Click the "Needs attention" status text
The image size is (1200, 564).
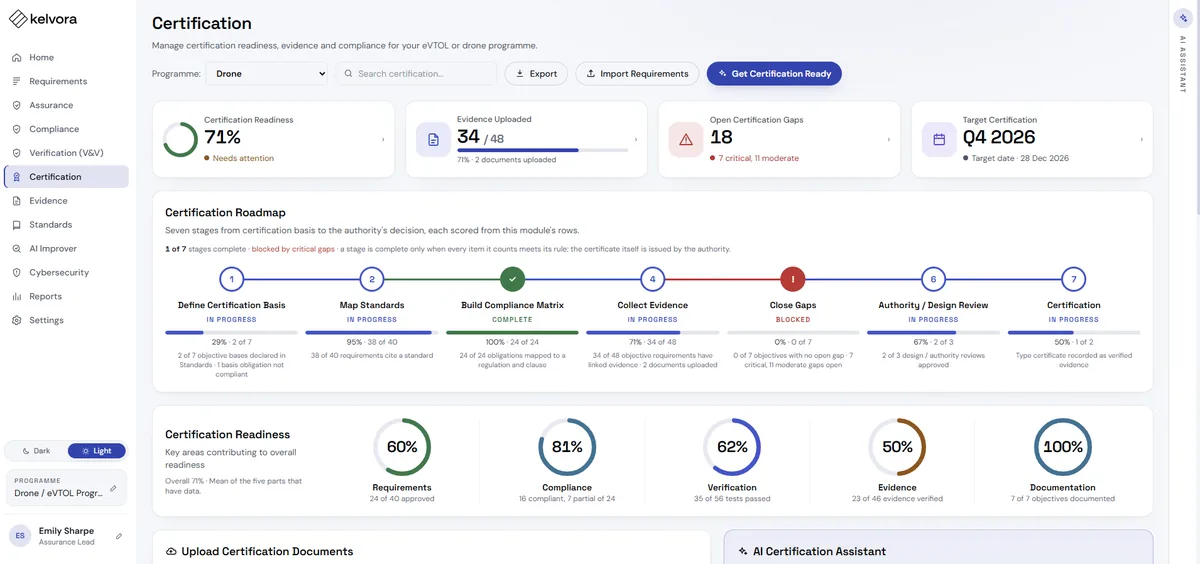pyautogui.click(x=243, y=158)
